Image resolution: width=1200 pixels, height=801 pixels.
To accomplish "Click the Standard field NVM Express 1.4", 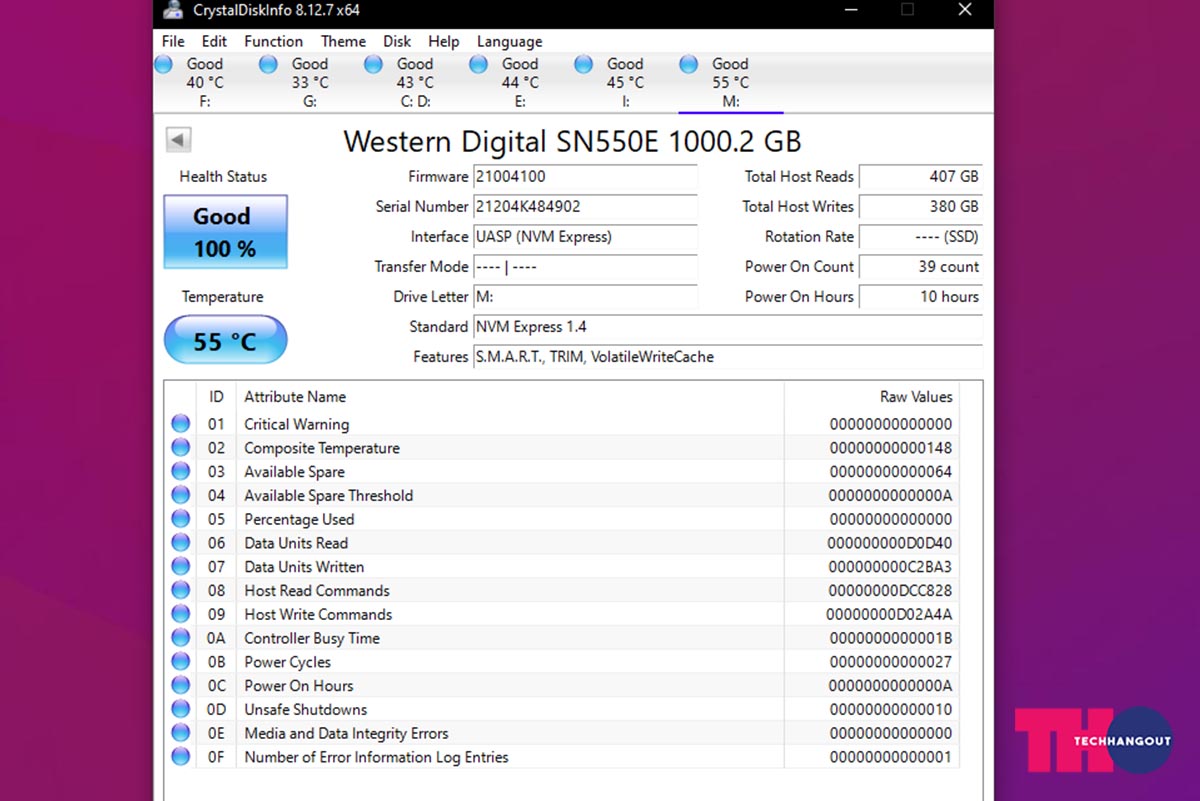I will 728,327.
